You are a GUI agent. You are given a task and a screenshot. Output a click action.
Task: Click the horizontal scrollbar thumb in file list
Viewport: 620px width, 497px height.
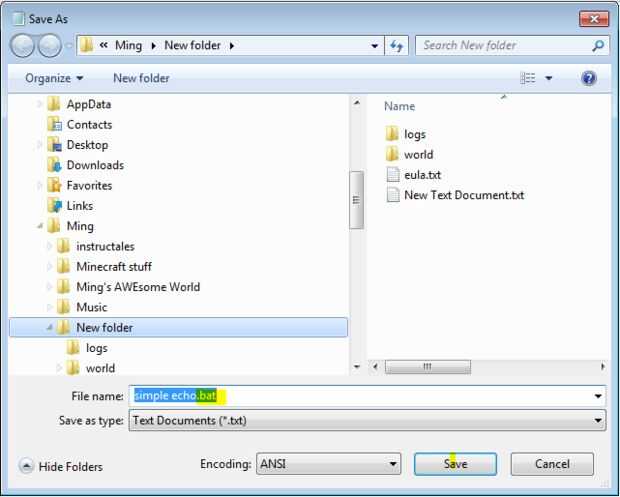click(x=428, y=367)
